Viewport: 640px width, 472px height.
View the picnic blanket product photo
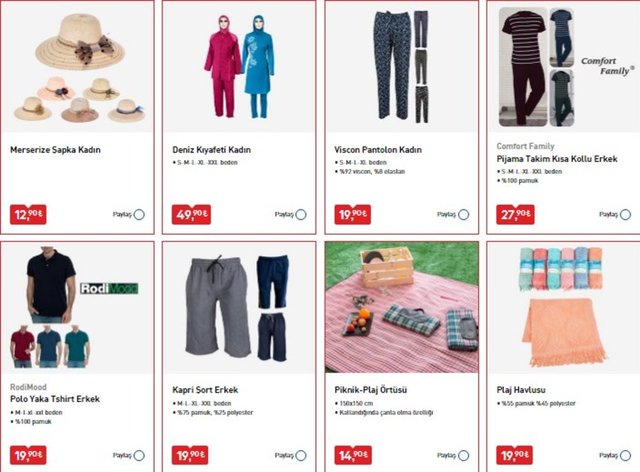pos(402,307)
